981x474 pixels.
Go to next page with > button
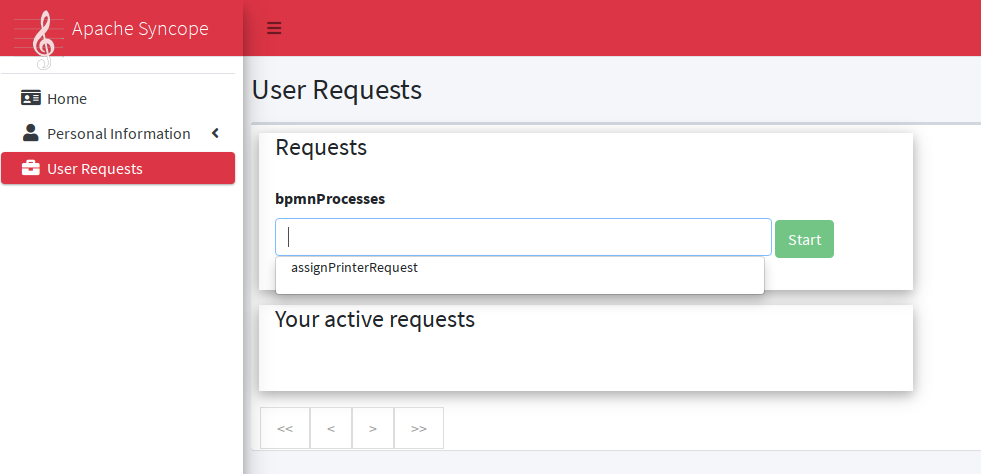click(373, 428)
